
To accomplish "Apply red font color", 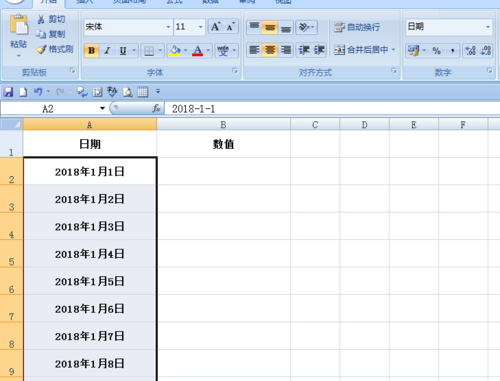I will click(x=198, y=51).
